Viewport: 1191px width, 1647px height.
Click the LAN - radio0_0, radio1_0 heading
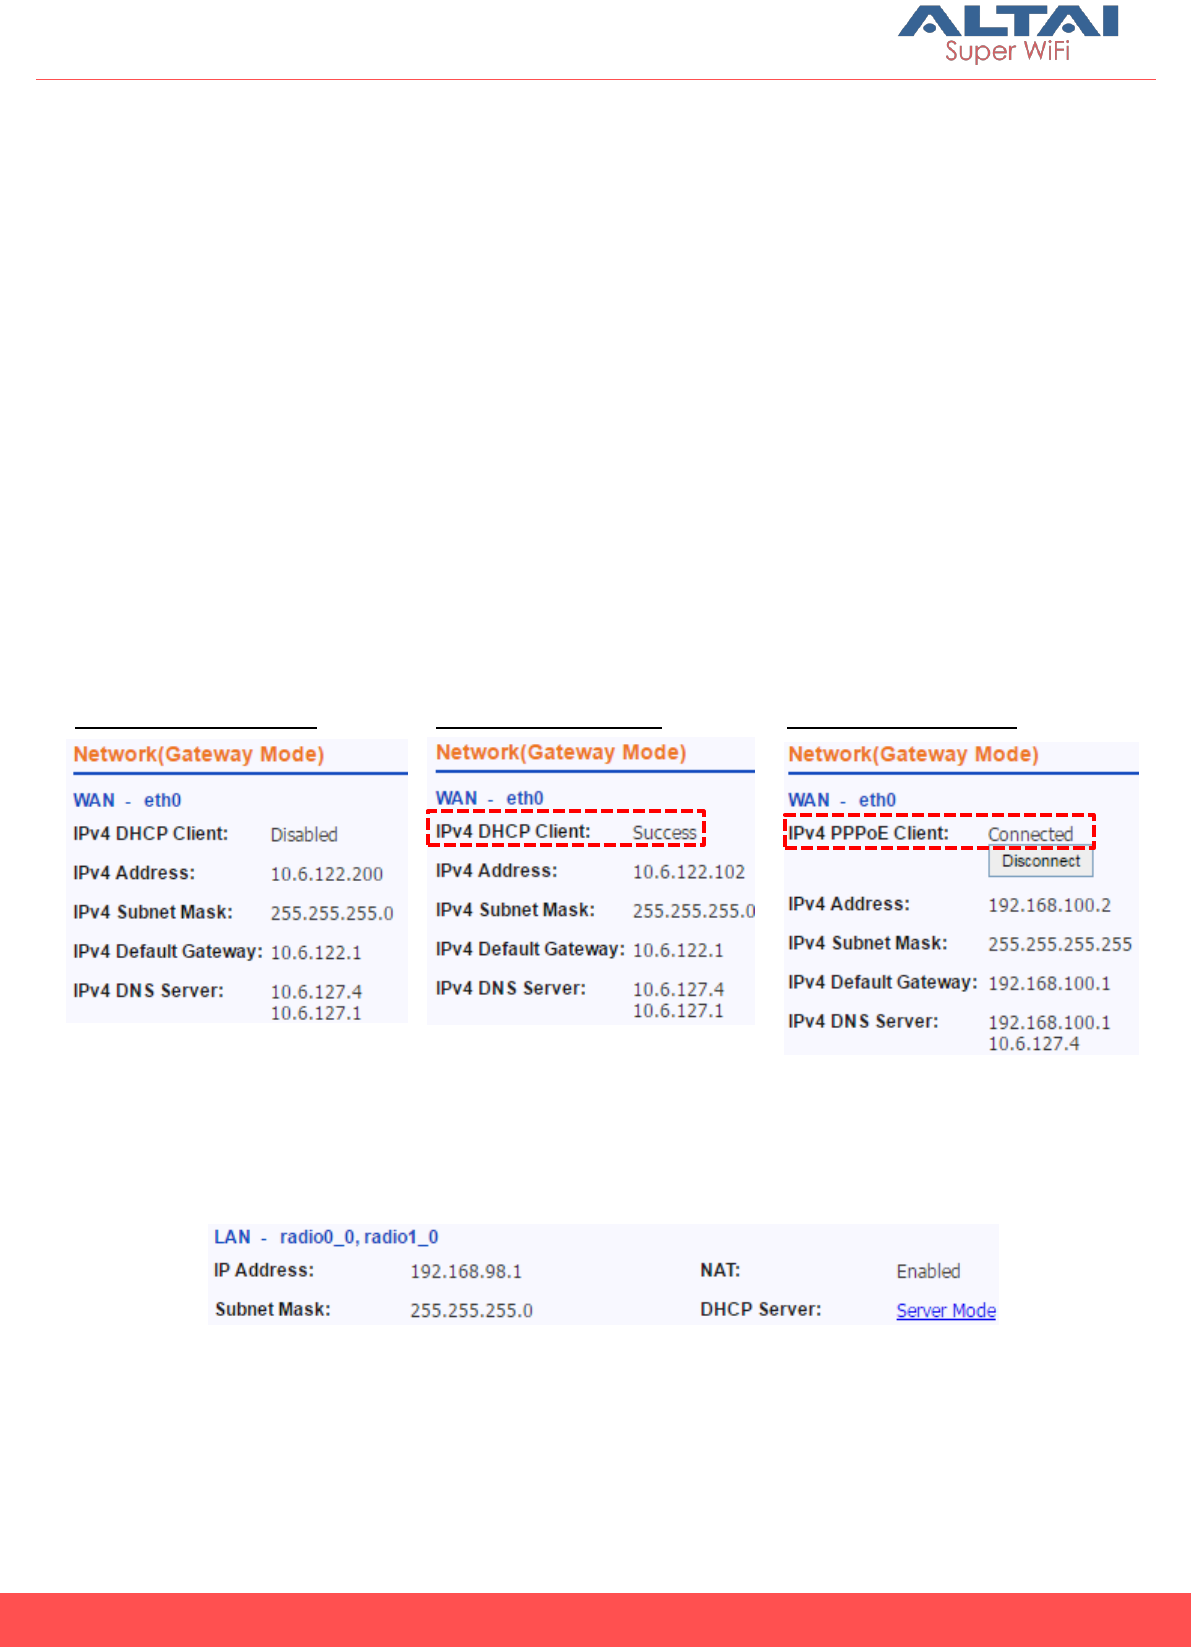click(x=326, y=1237)
